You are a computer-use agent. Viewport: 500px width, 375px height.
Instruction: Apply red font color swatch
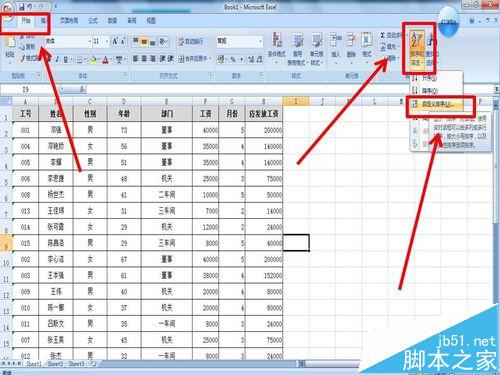(x=106, y=60)
